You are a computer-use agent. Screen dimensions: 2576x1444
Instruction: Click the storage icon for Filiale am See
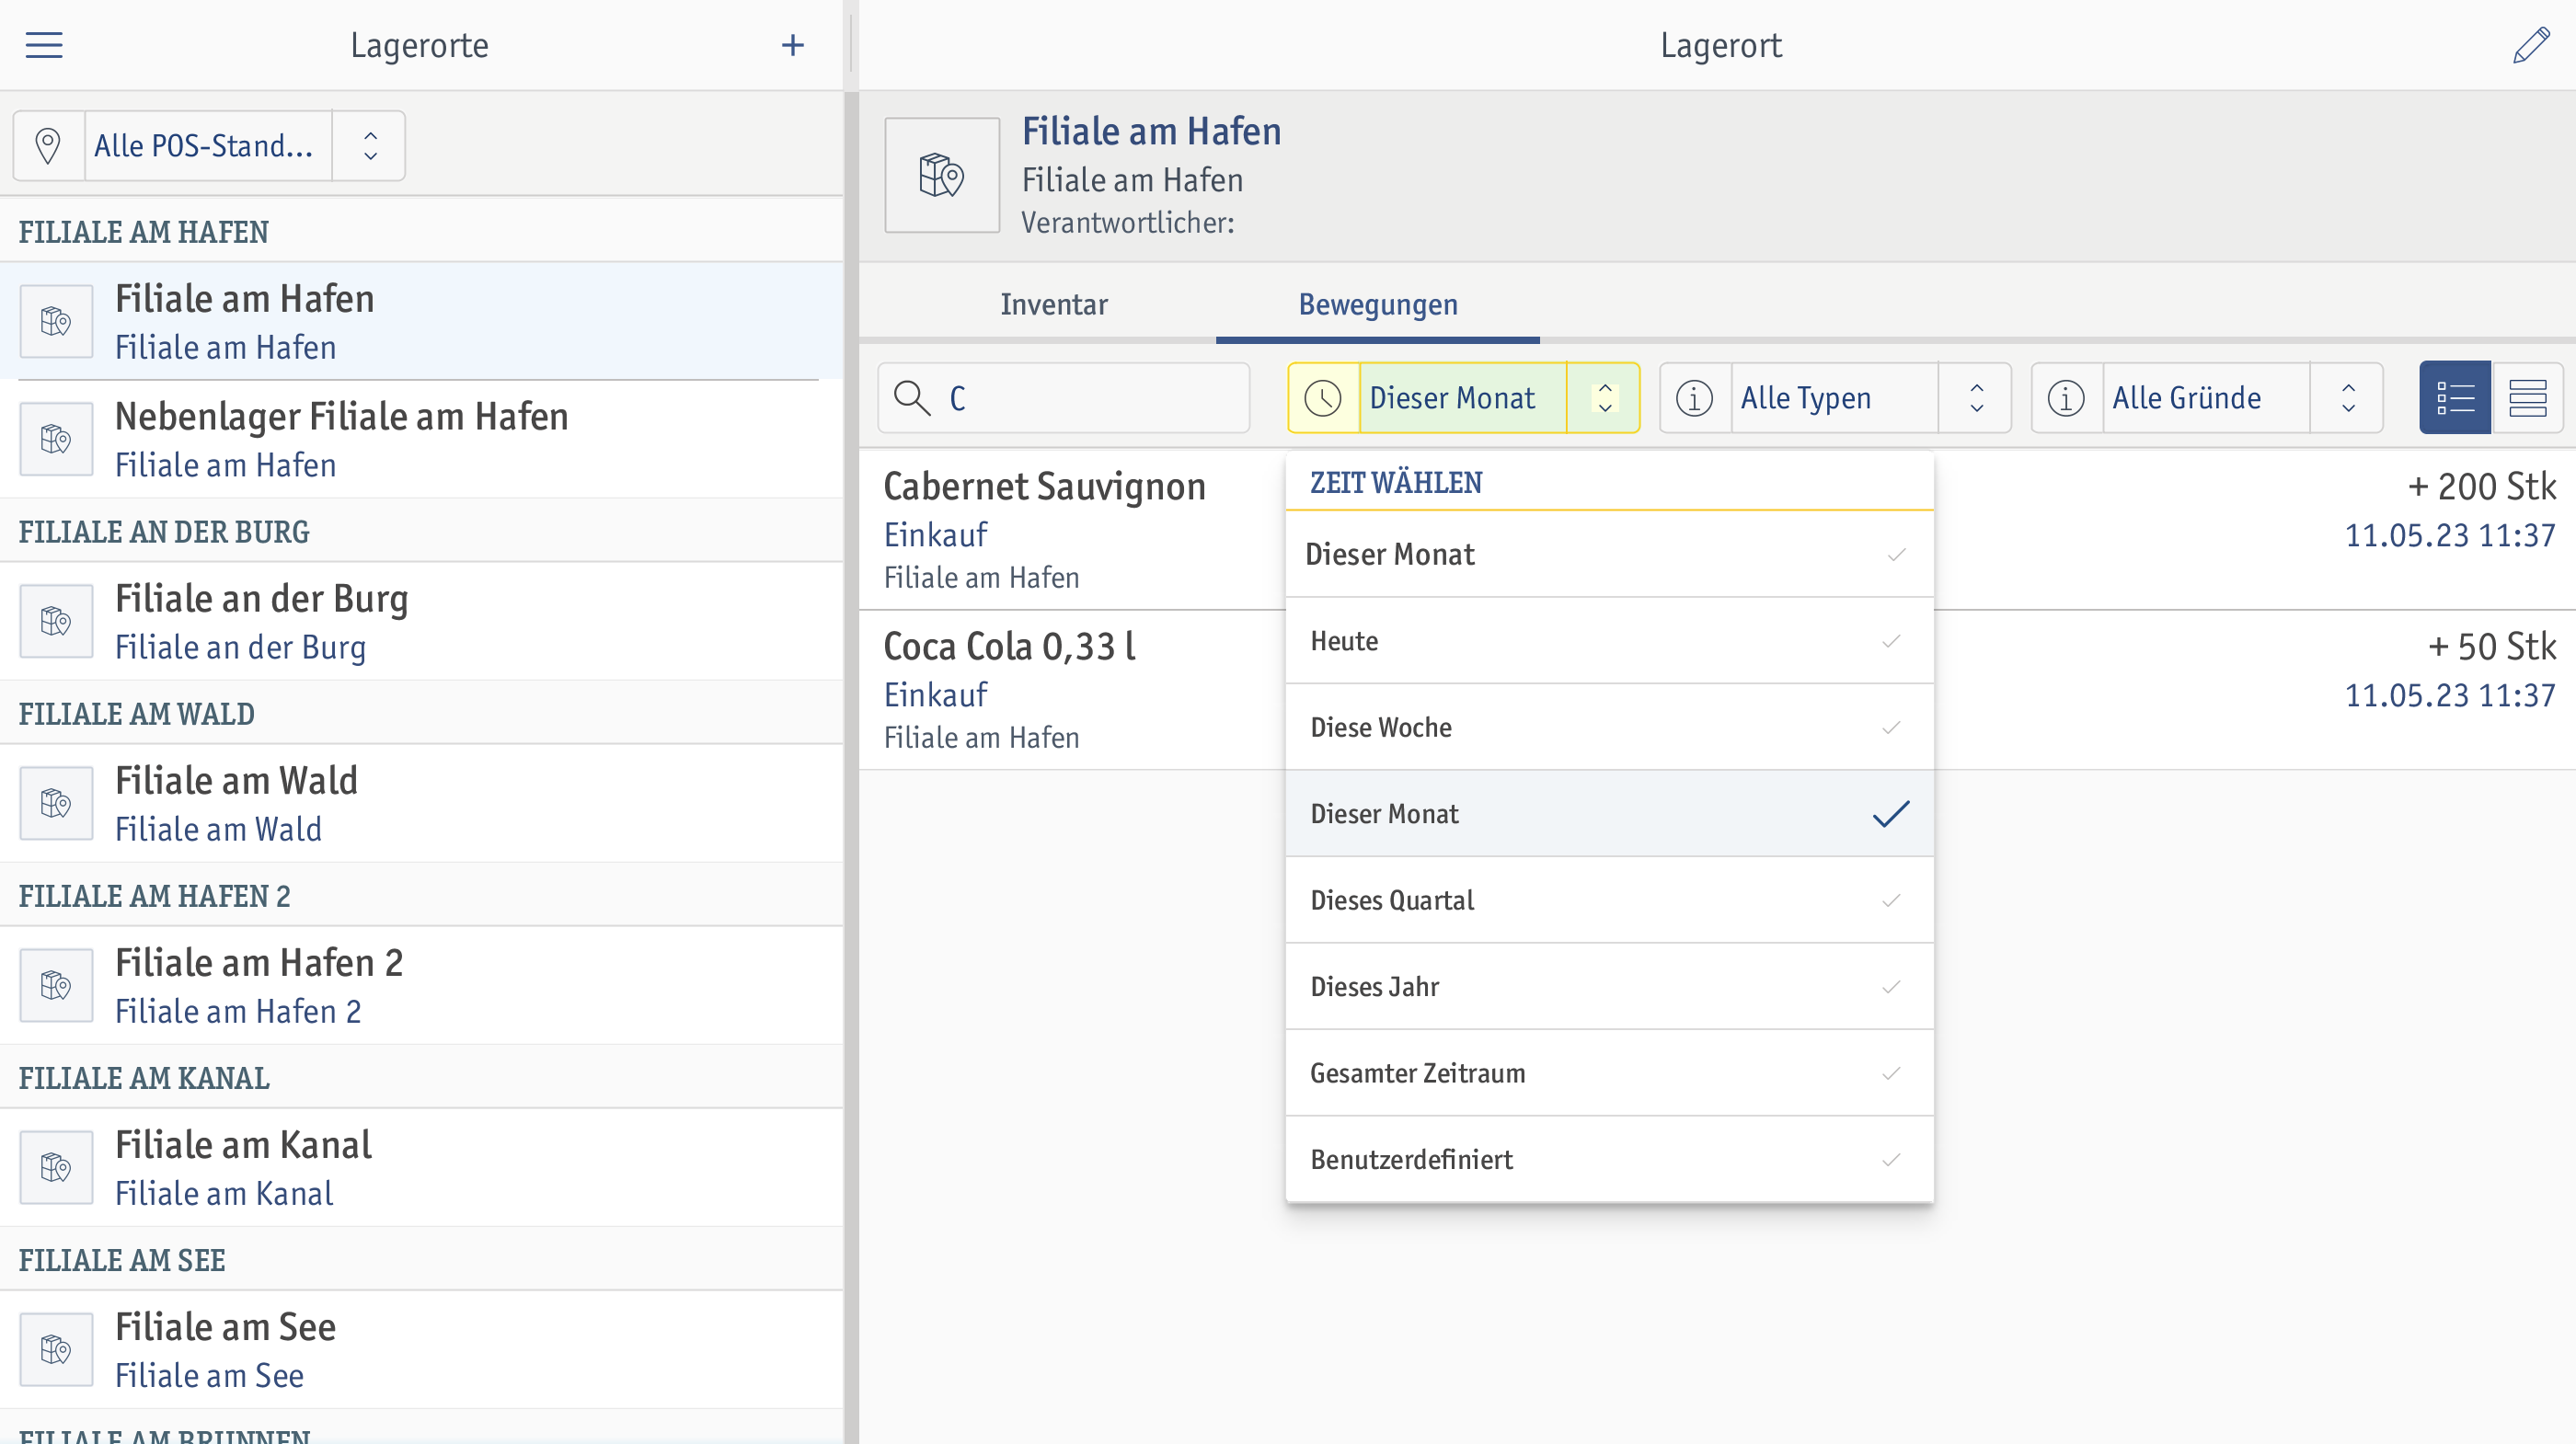pos(56,1349)
